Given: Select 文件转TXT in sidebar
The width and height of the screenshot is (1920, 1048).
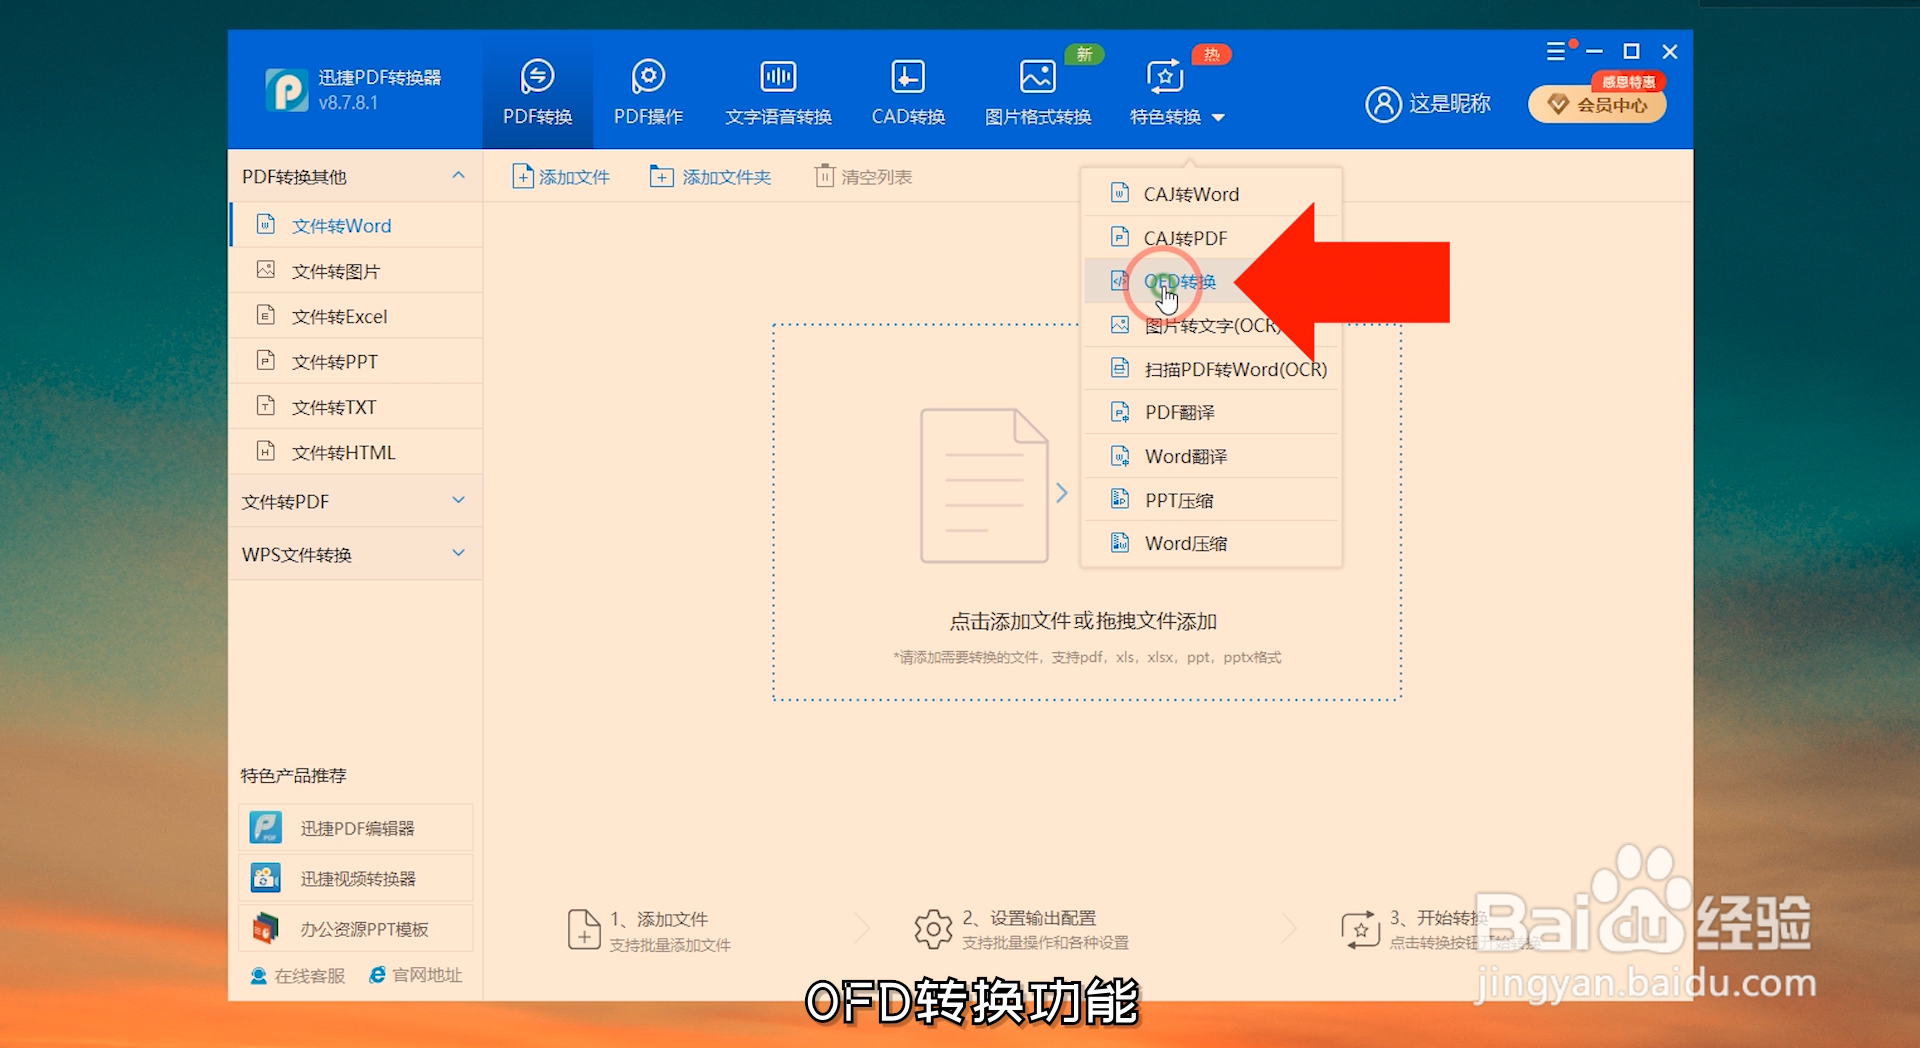Looking at the screenshot, I should 356,407.
